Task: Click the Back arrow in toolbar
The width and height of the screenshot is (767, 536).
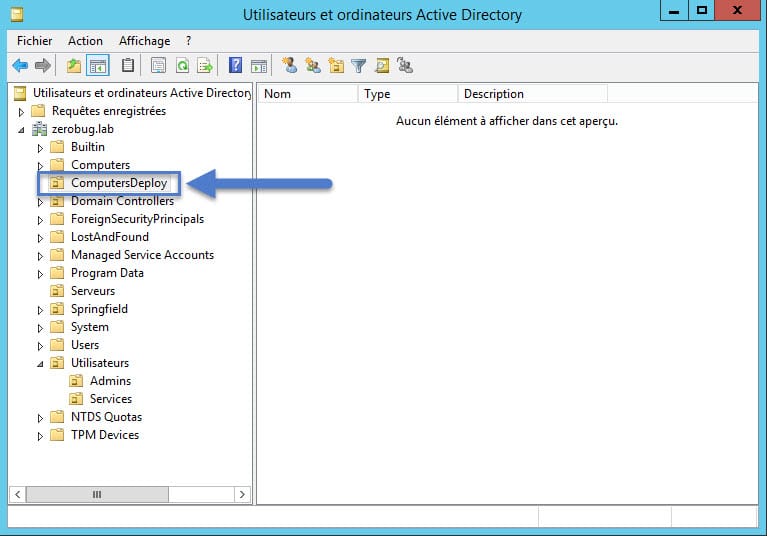Action: pos(20,66)
